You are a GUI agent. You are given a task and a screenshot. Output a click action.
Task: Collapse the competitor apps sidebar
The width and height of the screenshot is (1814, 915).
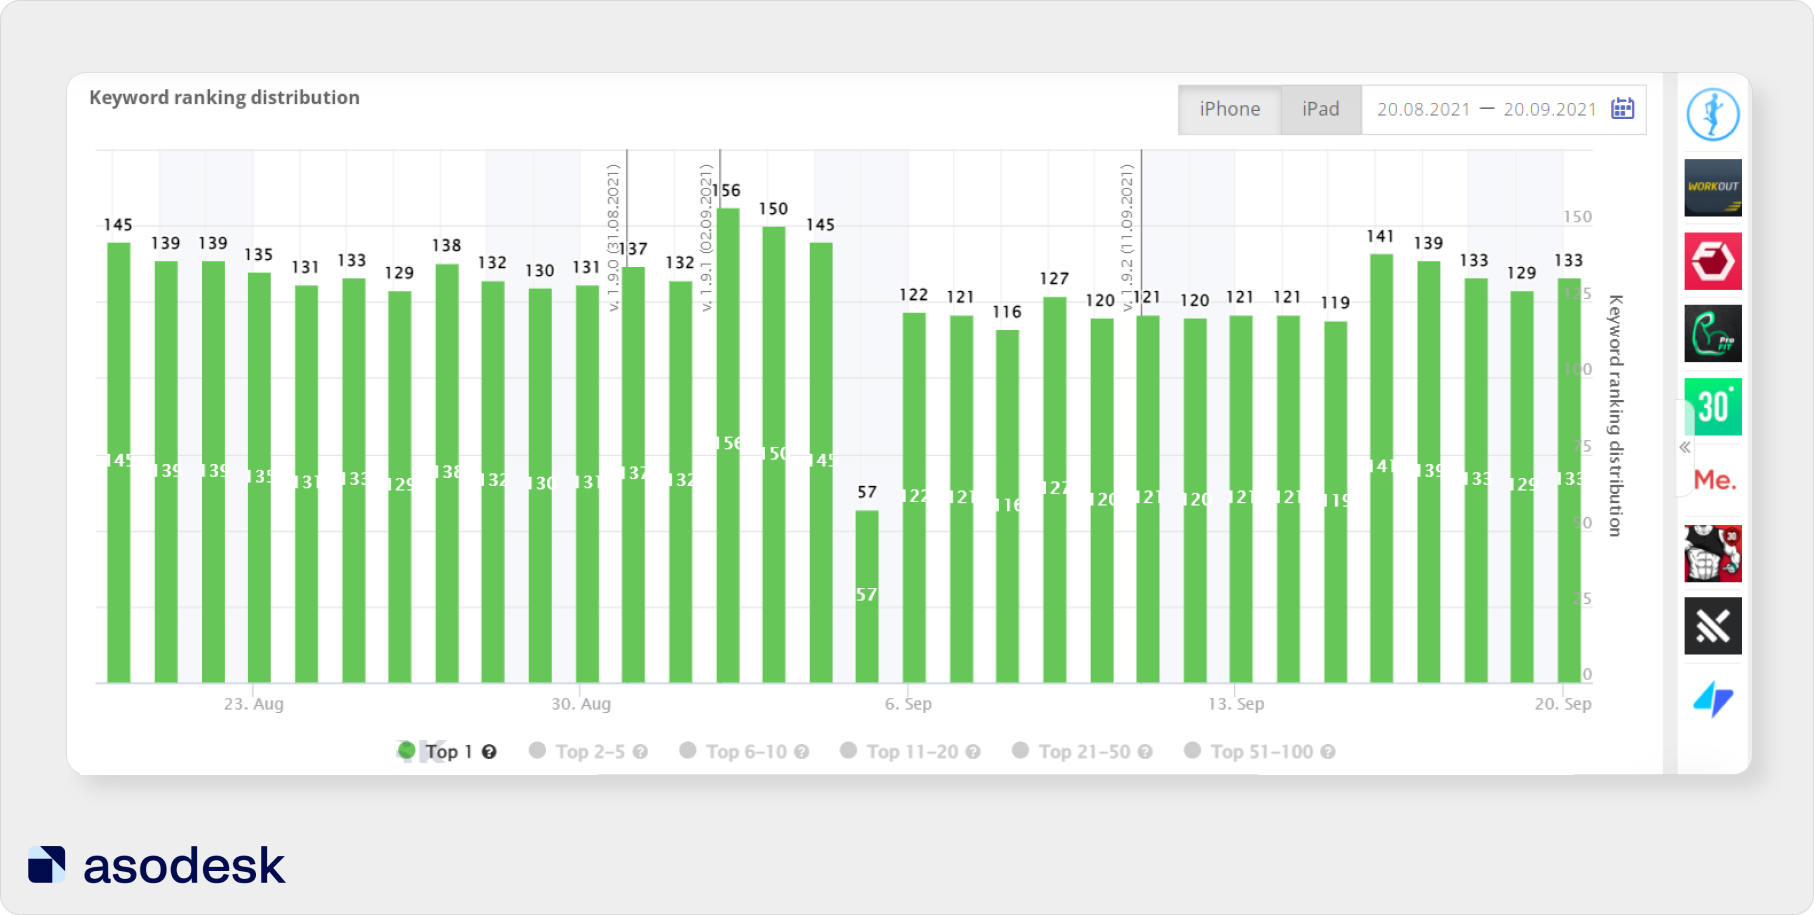[x=1685, y=447]
